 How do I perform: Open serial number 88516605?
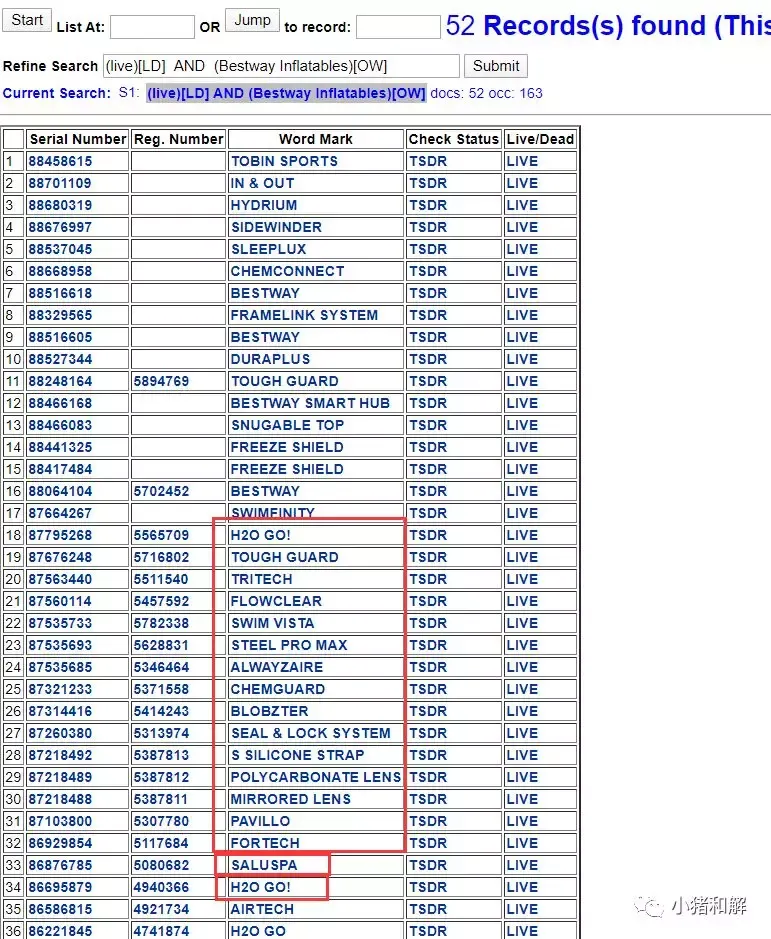[60, 337]
